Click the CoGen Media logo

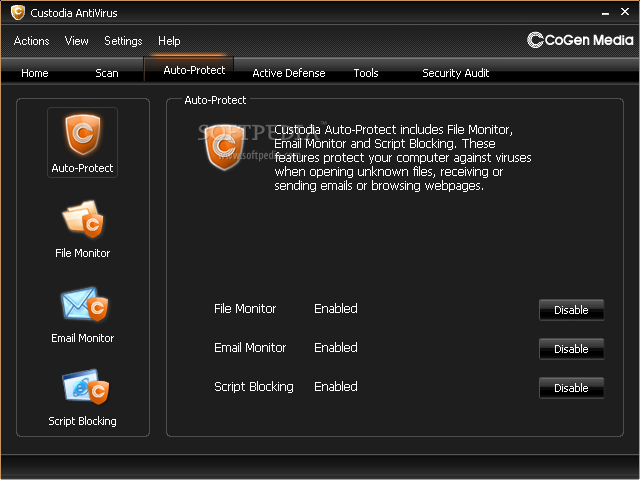pyautogui.click(x=580, y=40)
